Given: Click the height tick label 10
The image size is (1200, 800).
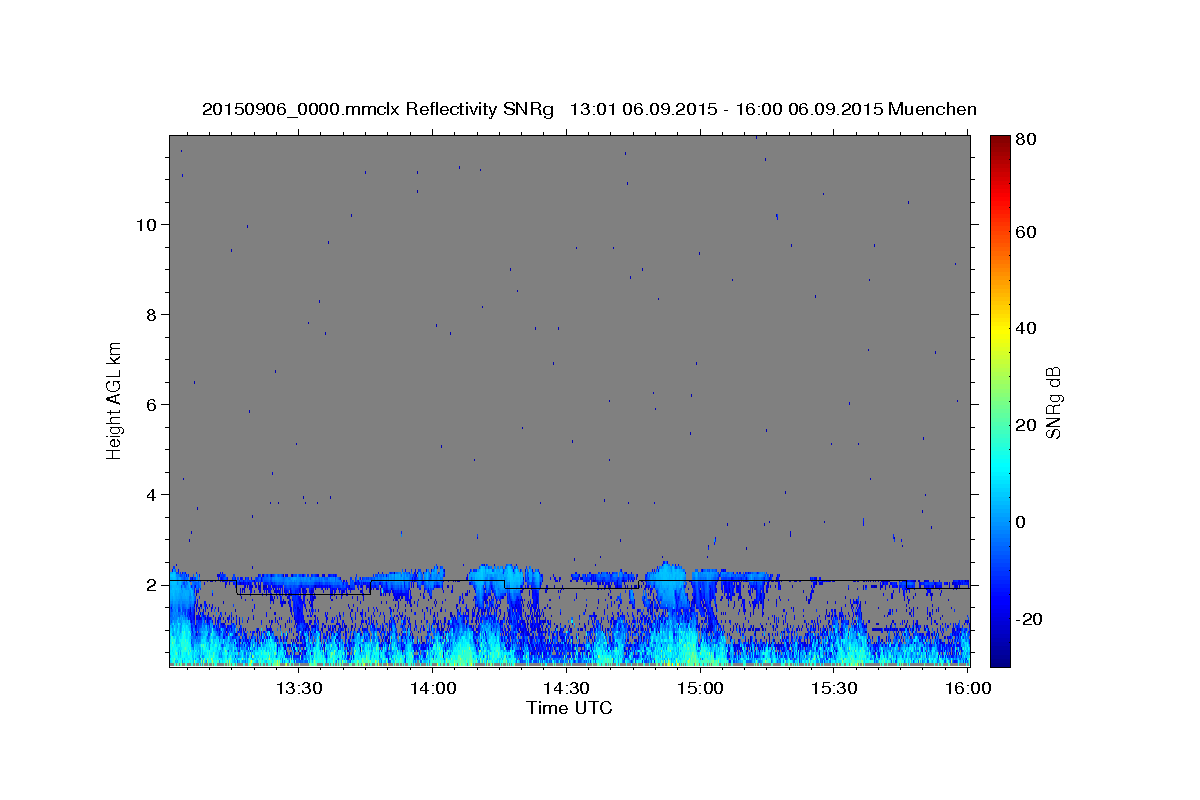Looking at the screenshot, I should point(147,224).
